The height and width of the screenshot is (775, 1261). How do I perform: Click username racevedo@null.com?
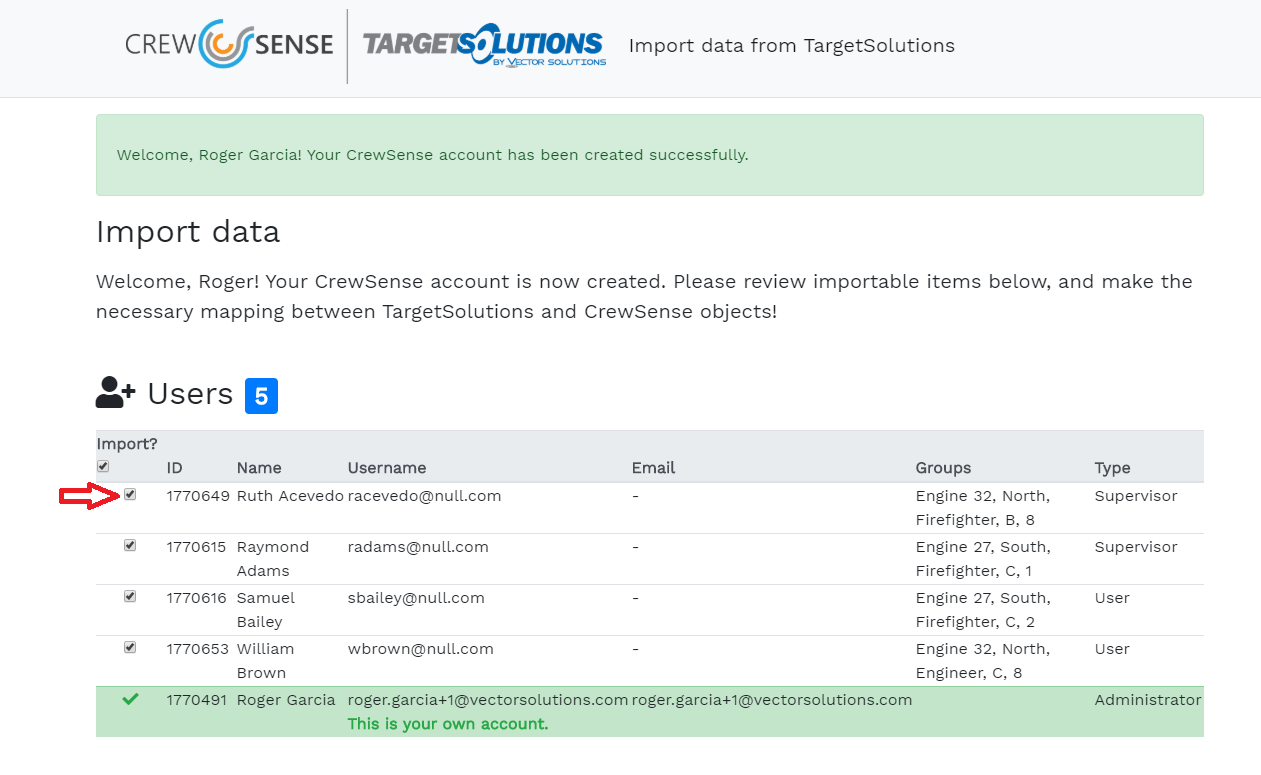(425, 496)
